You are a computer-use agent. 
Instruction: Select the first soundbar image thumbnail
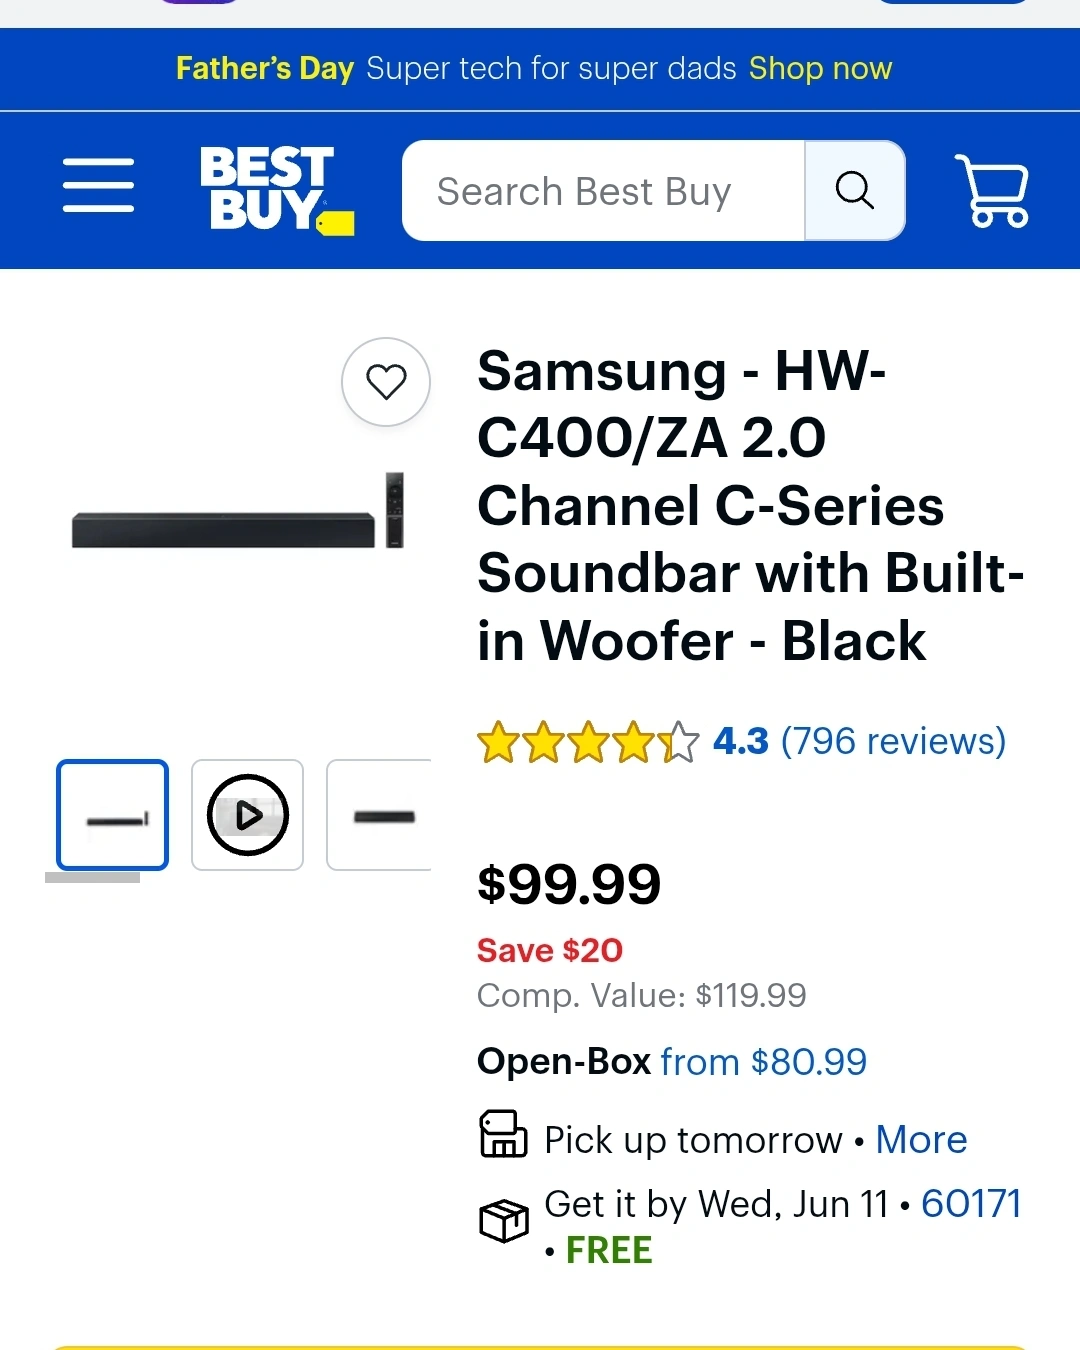tap(112, 815)
